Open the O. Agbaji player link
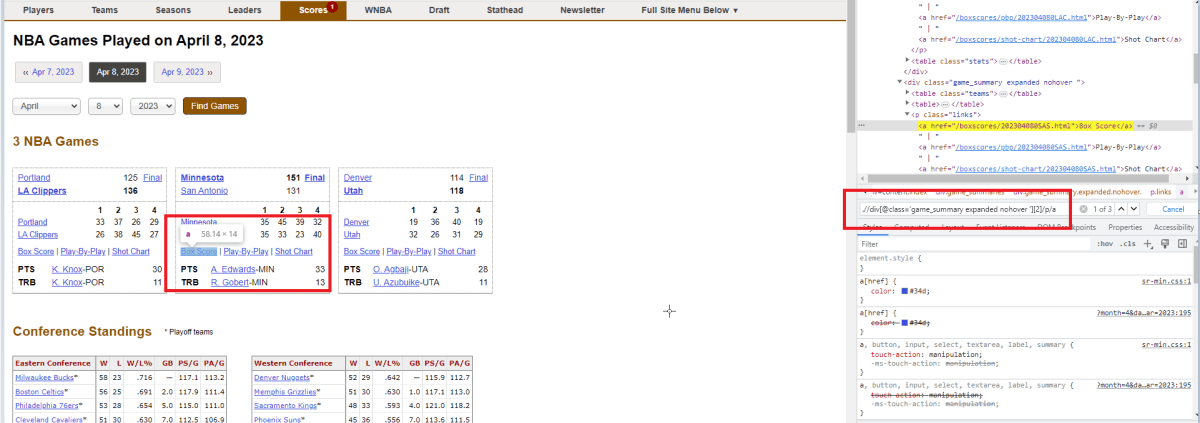This screenshot has height=423, width=1200. (x=392, y=269)
